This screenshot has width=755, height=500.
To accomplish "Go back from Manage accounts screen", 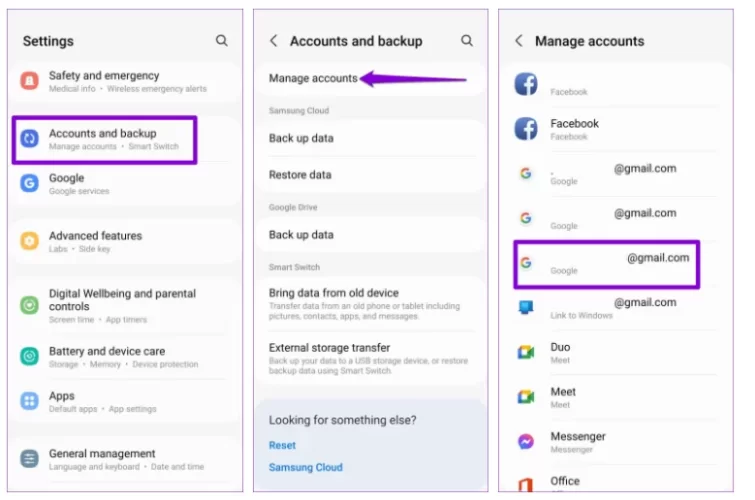I will [x=519, y=41].
